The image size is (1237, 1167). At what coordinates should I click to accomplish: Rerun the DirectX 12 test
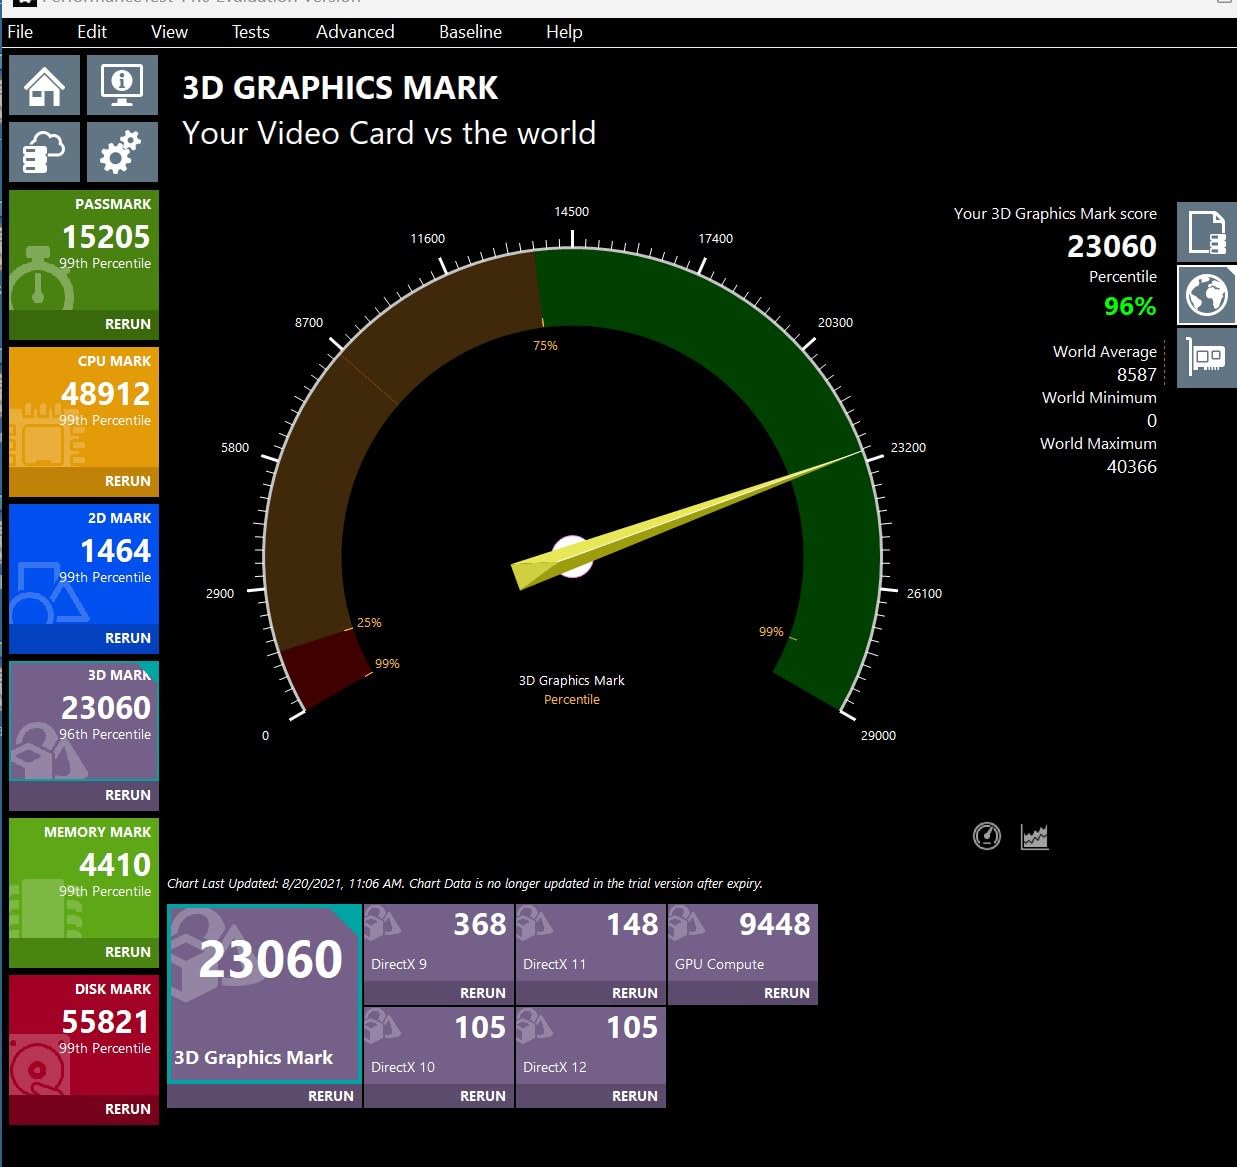pyautogui.click(x=634, y=1096)
